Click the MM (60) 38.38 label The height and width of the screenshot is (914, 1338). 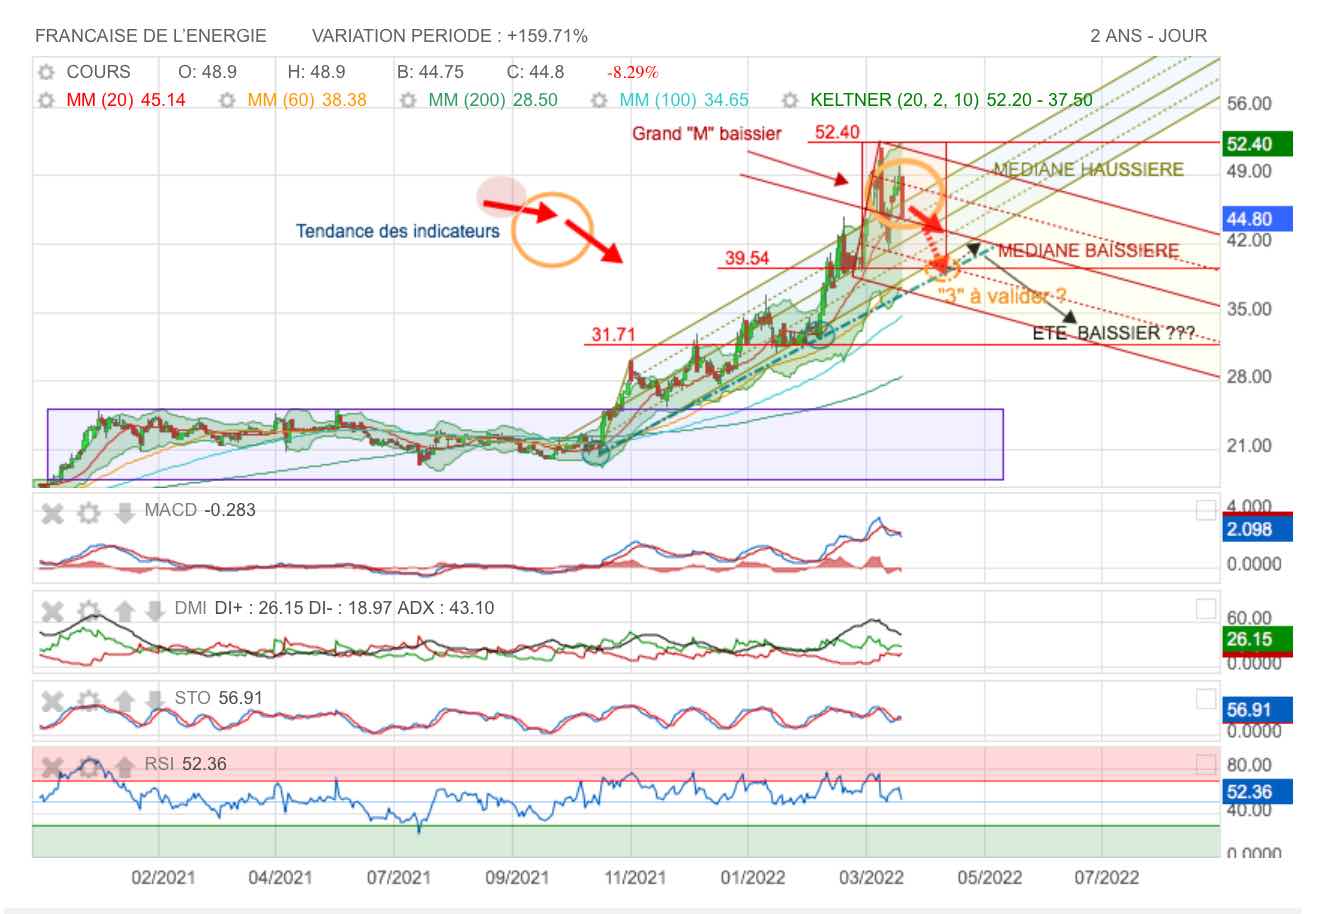pos(307,100)
